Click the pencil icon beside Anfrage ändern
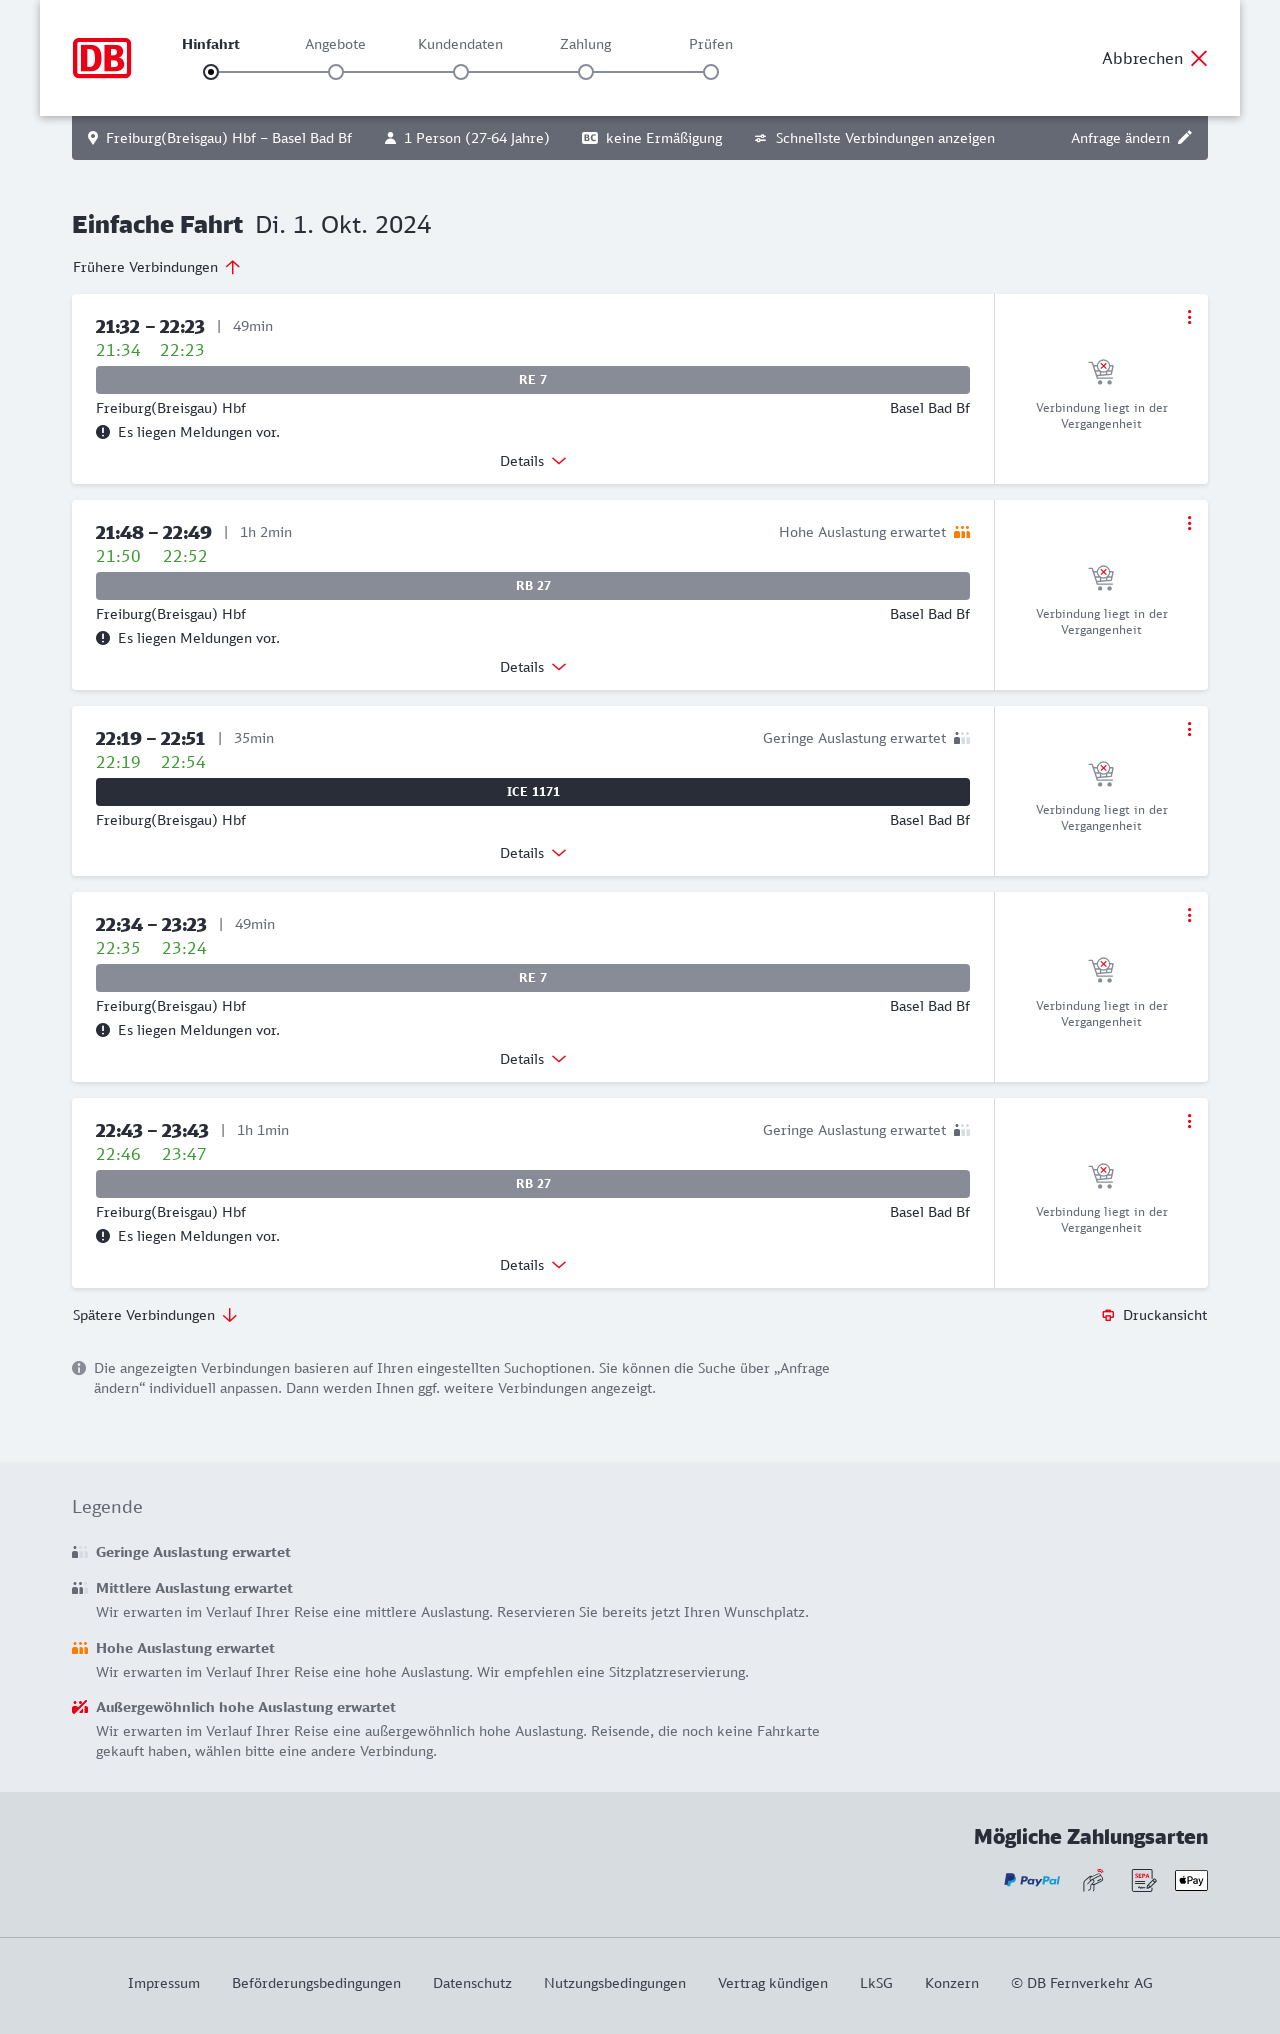Screen dimensions: 1280x2034 click(1185, 138)
